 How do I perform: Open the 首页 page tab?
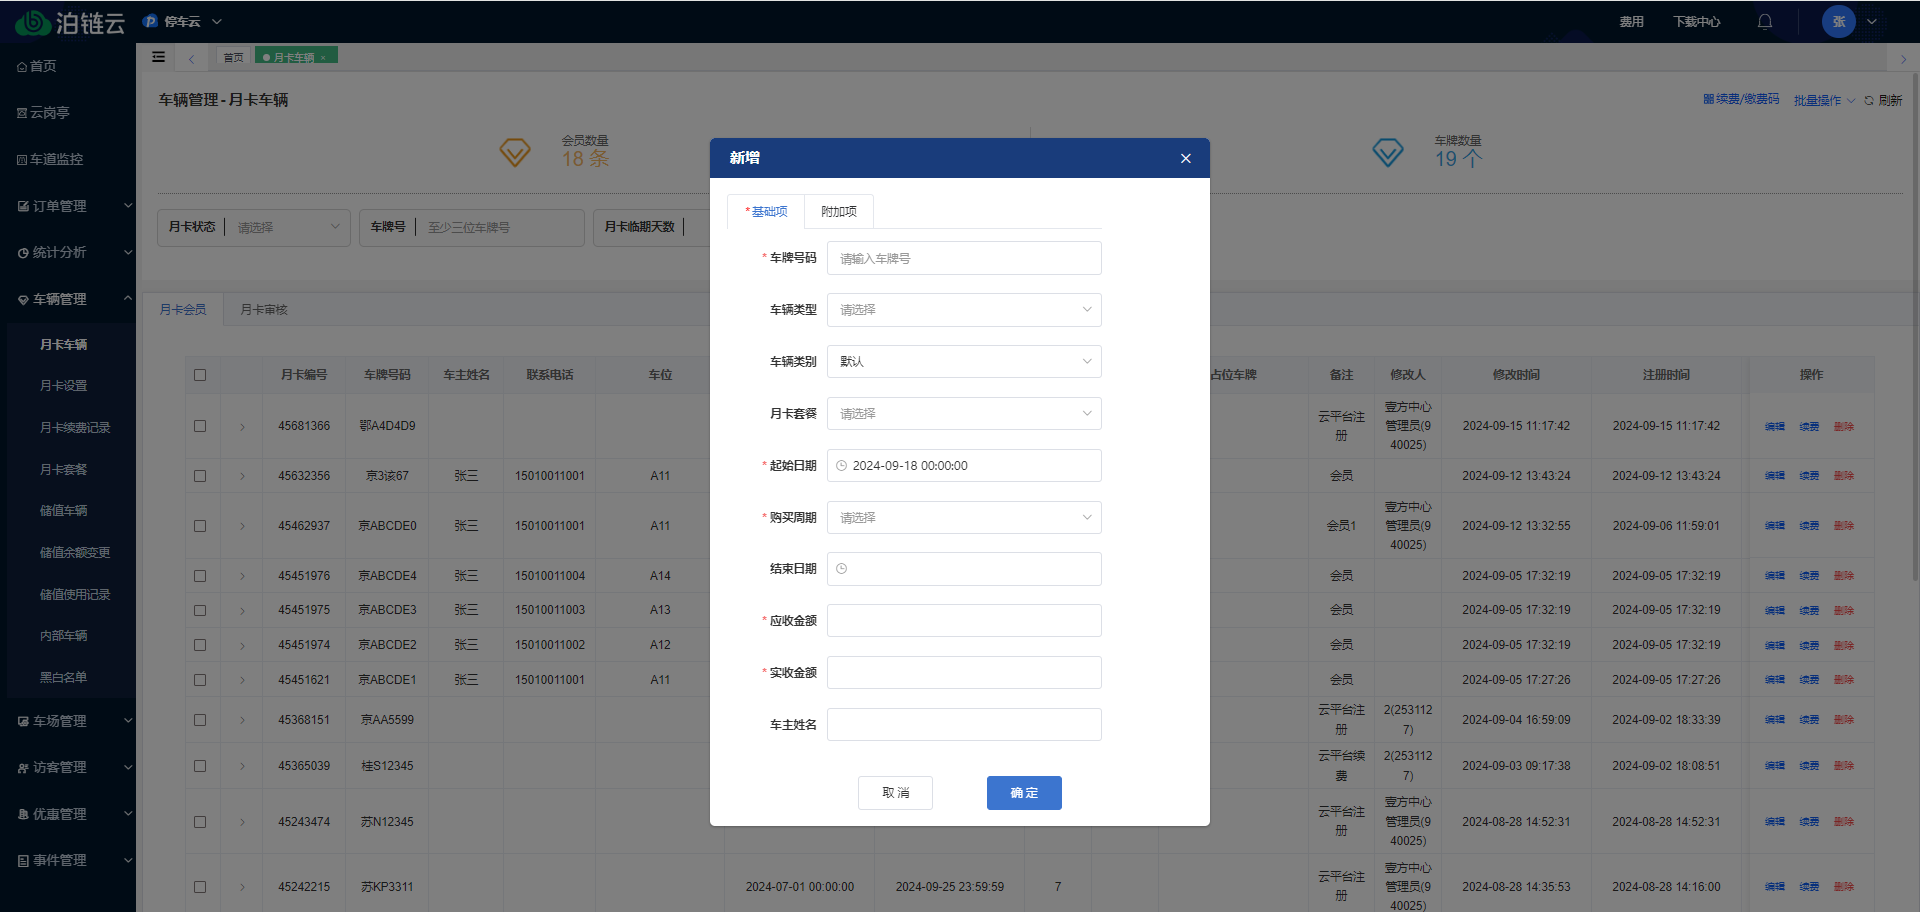(233, 57)
